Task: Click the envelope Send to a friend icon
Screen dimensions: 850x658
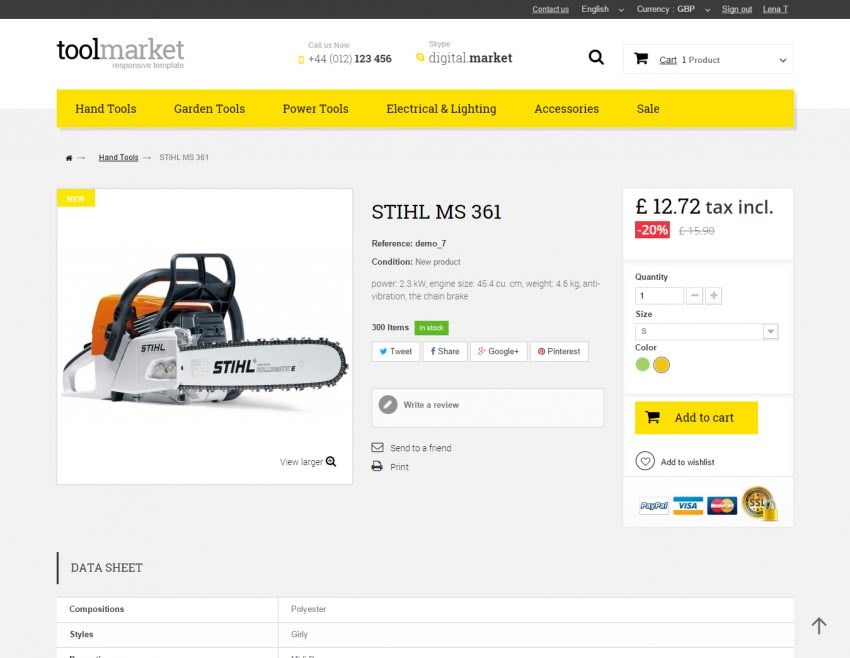Action: tap(377, 447)
